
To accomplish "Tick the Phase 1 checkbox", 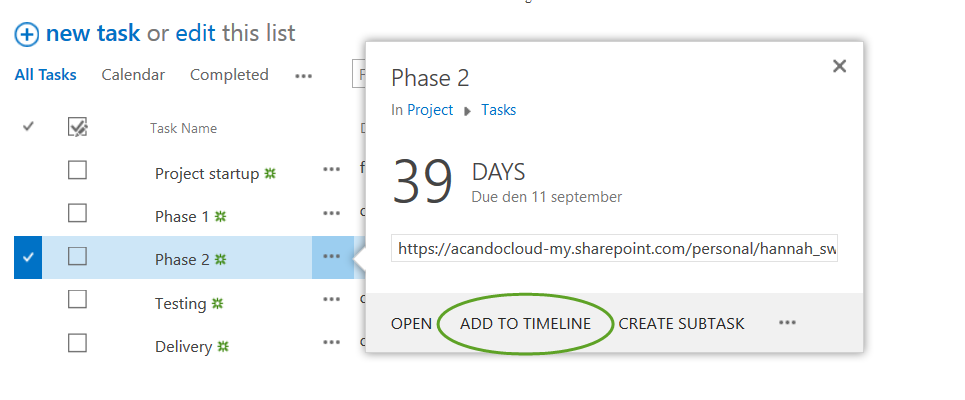I will (77, 213).
